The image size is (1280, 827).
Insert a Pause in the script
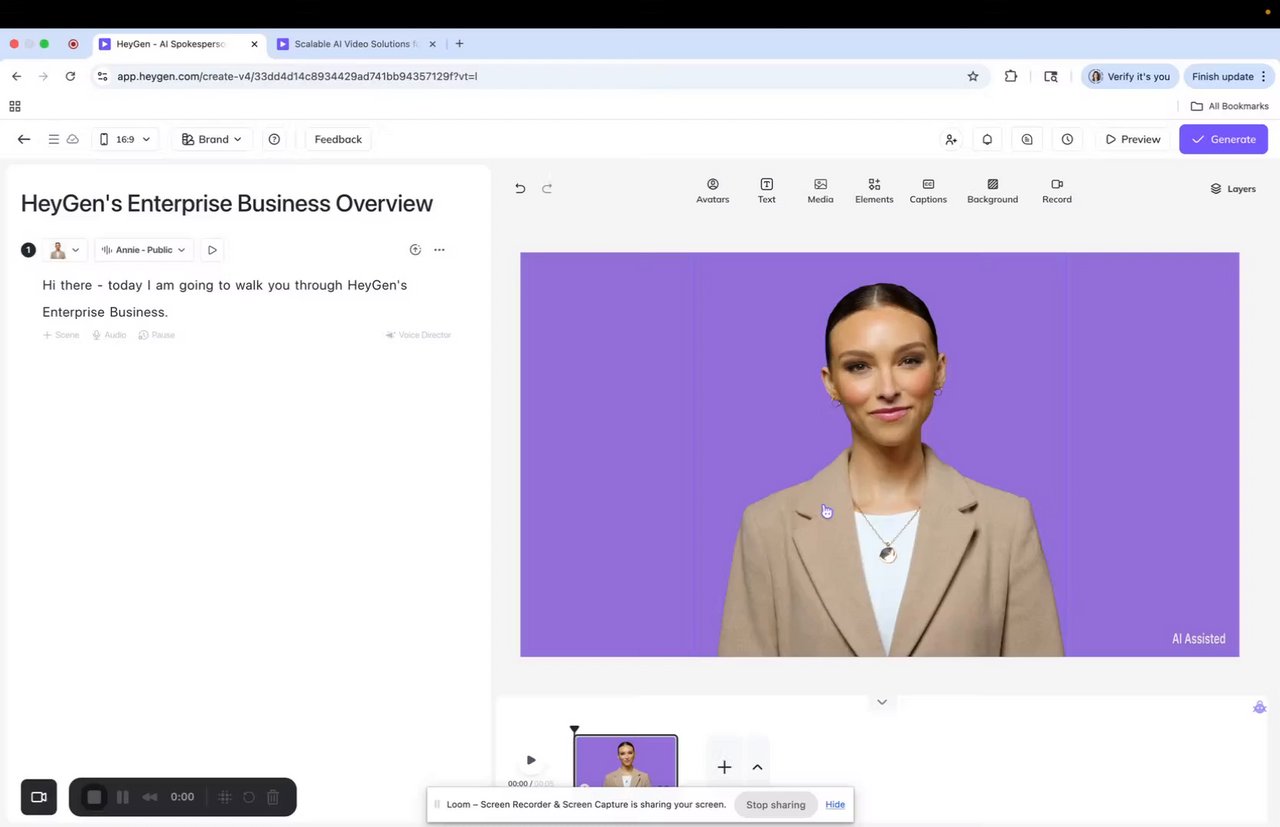(x=157, y=335)
